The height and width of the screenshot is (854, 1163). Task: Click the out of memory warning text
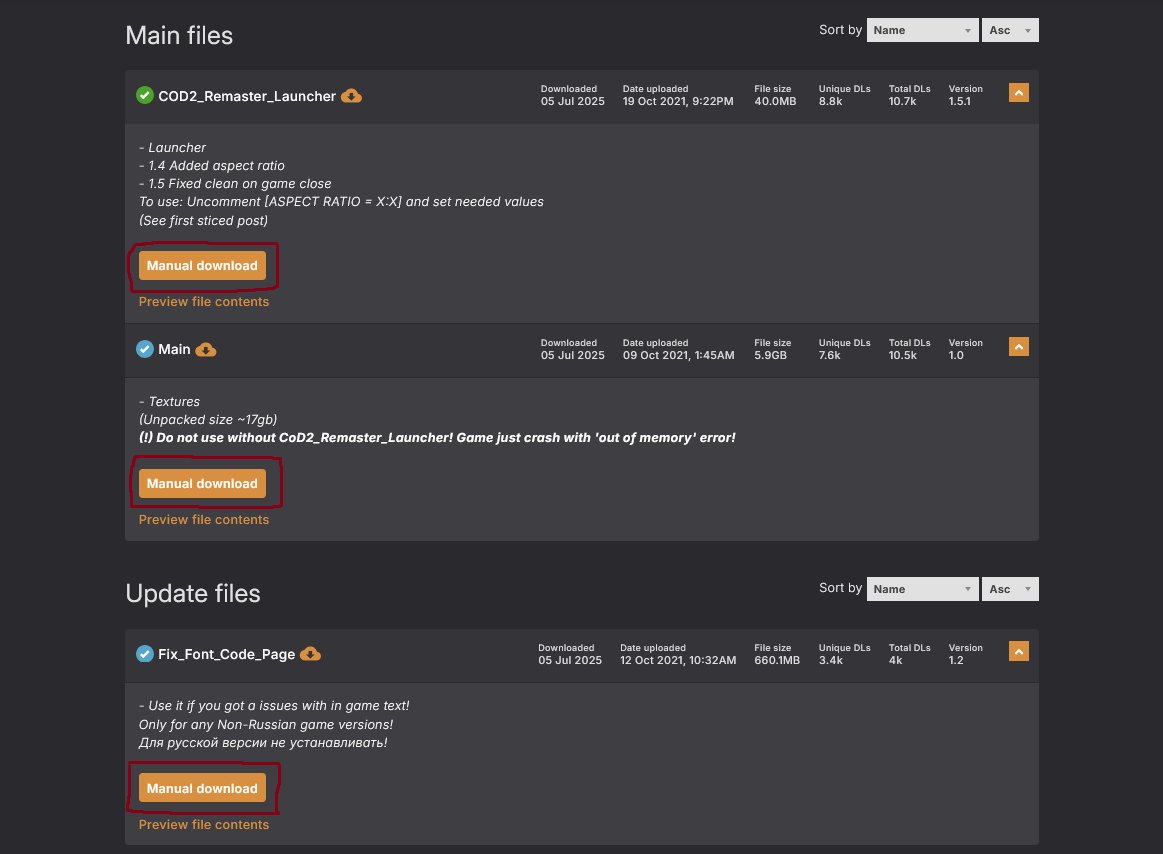pyautogui.click(x=437, y=438)
